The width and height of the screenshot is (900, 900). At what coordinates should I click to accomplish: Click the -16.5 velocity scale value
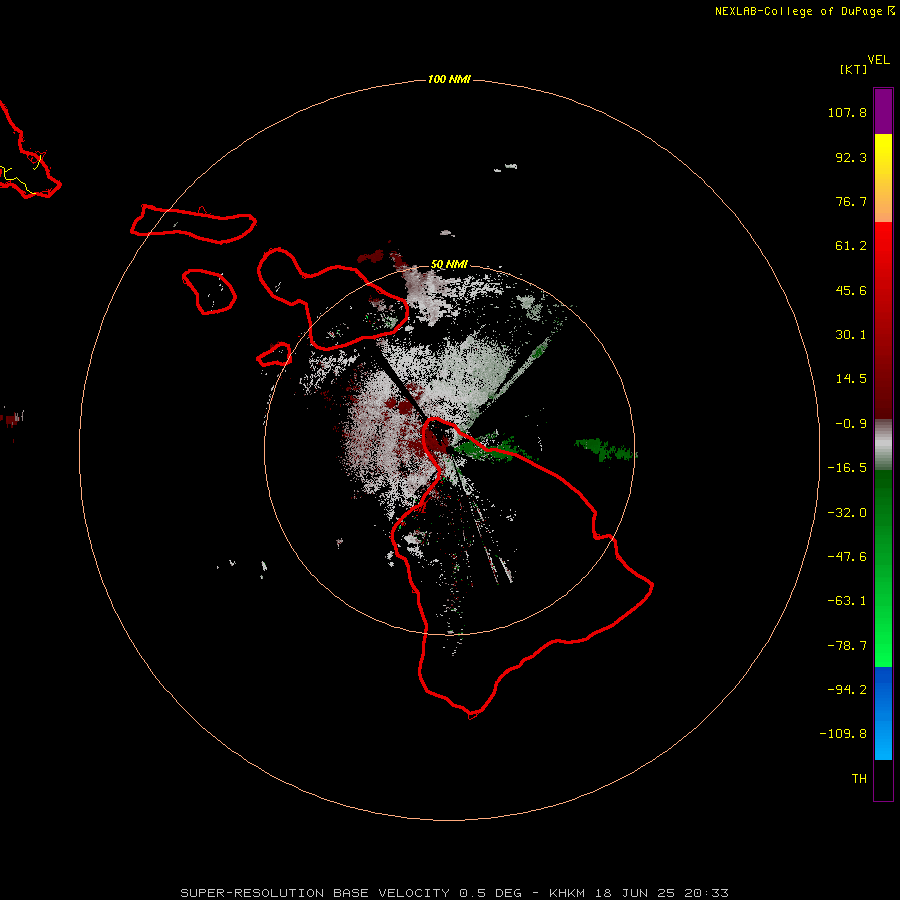tap(847, 468)
